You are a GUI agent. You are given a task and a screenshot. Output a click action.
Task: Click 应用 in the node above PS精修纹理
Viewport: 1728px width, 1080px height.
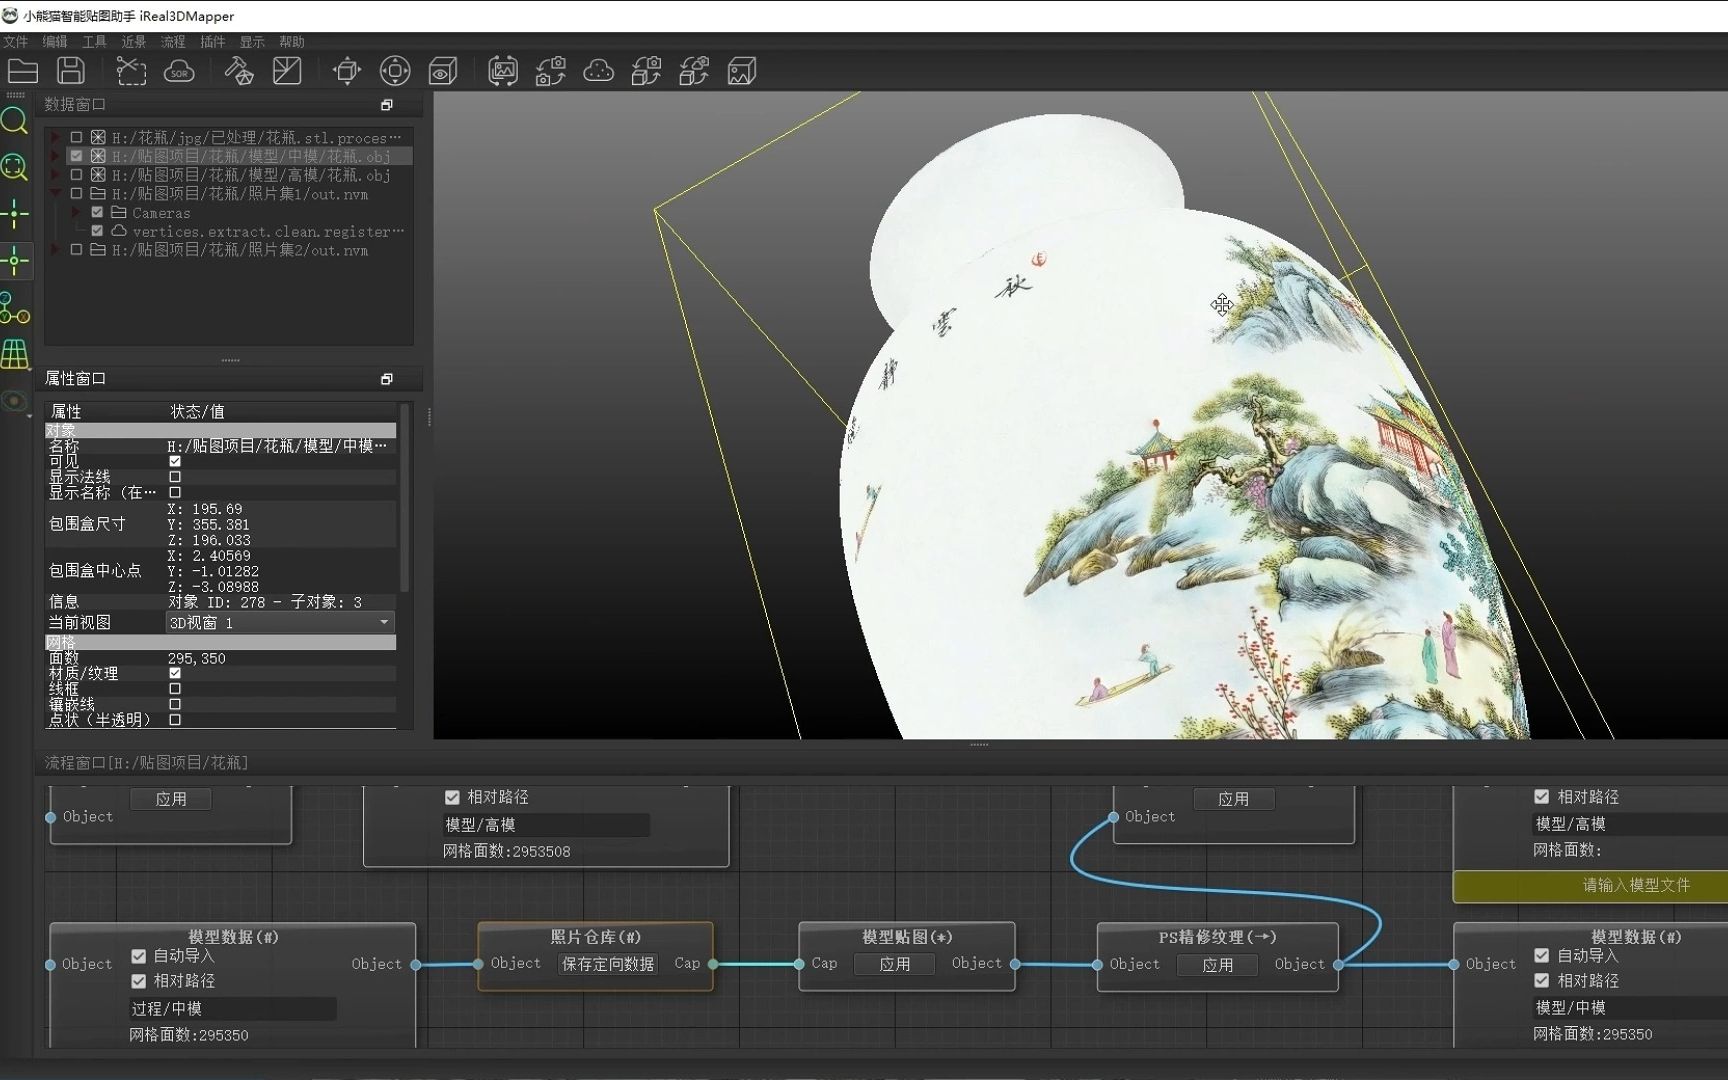pos(1233,799)
